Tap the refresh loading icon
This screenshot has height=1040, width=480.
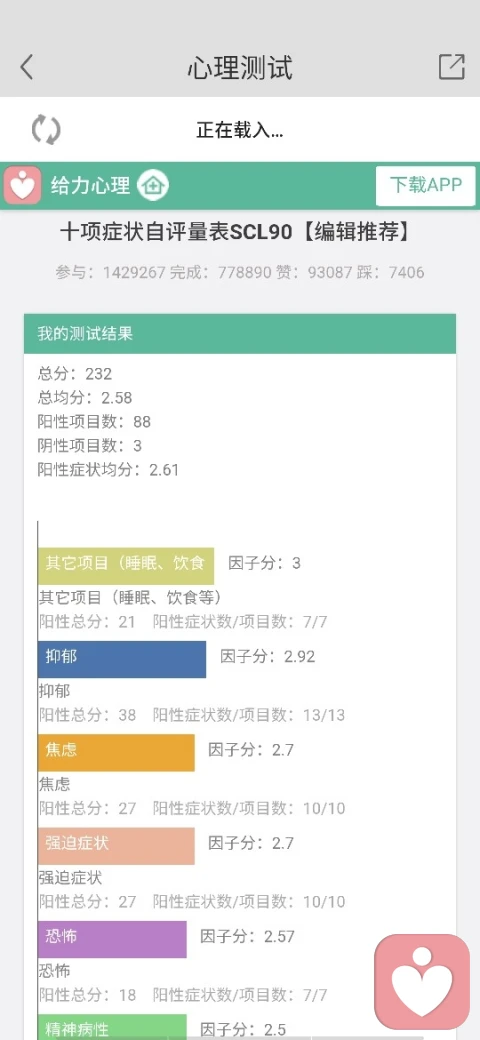tap(46, 129)
